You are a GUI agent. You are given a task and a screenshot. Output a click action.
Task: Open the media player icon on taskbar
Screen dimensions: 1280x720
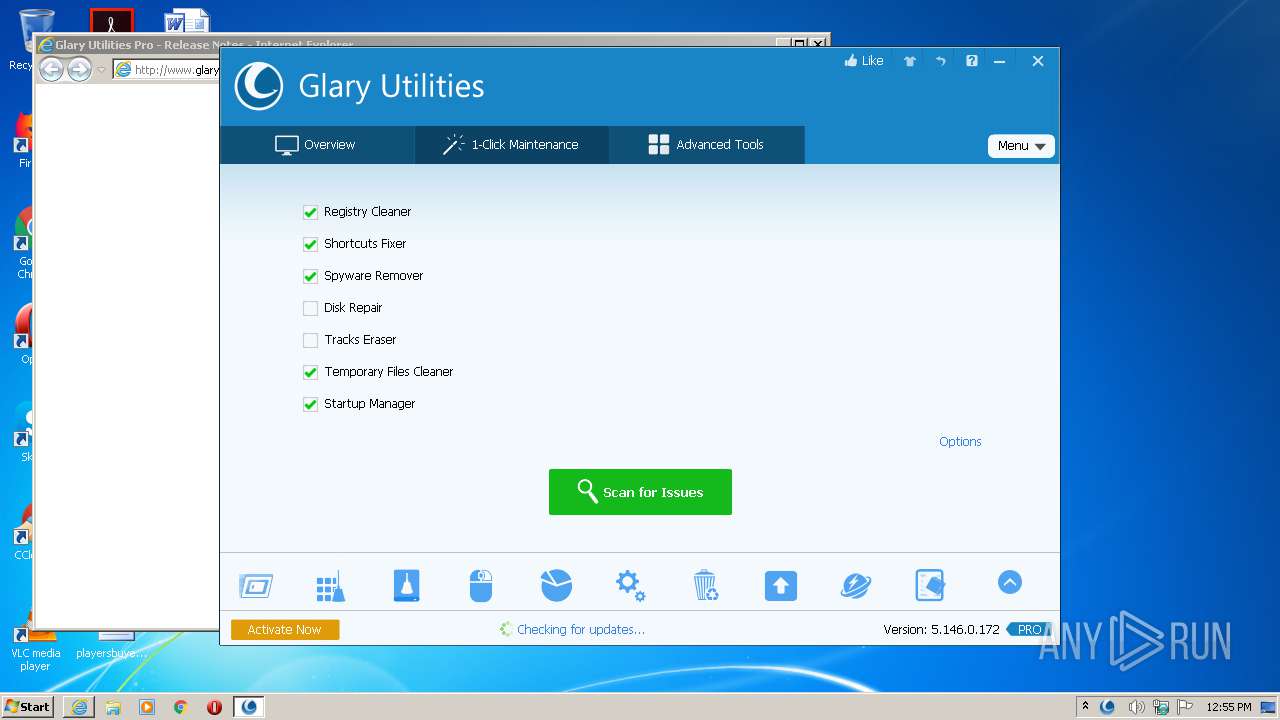coord(147,707)
